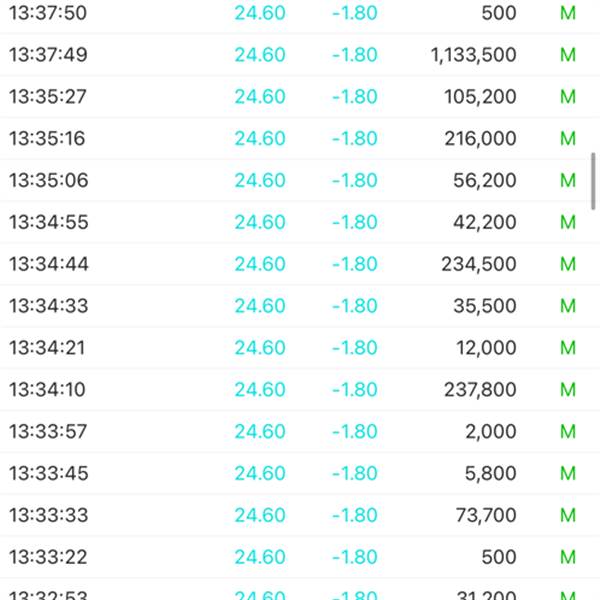The width and height of the screenshot is (600, 600).
Task: Tap the 105,200 volume entry
Action: (x=480, y=96)
